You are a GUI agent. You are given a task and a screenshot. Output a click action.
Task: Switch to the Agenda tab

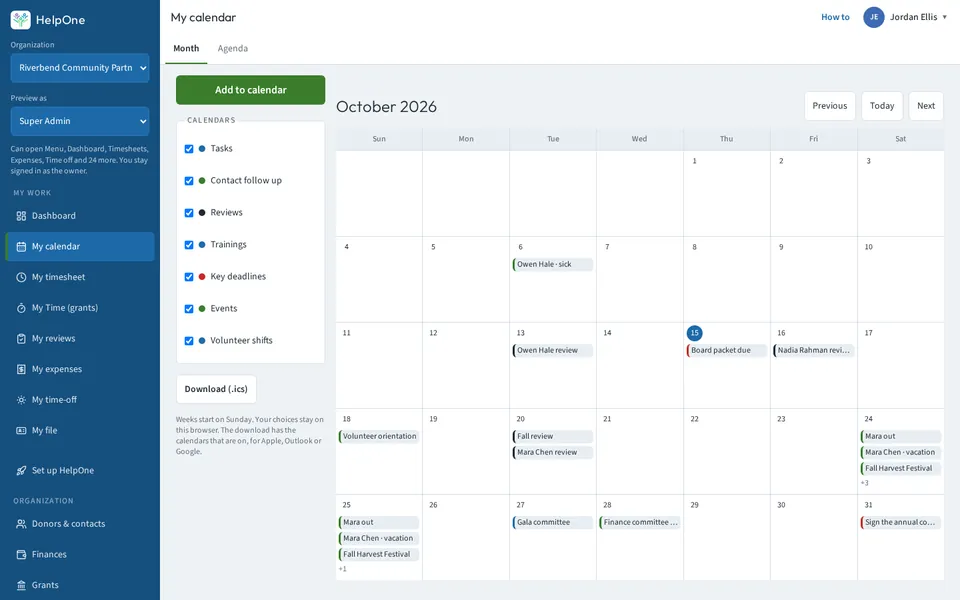pos(233,48)
